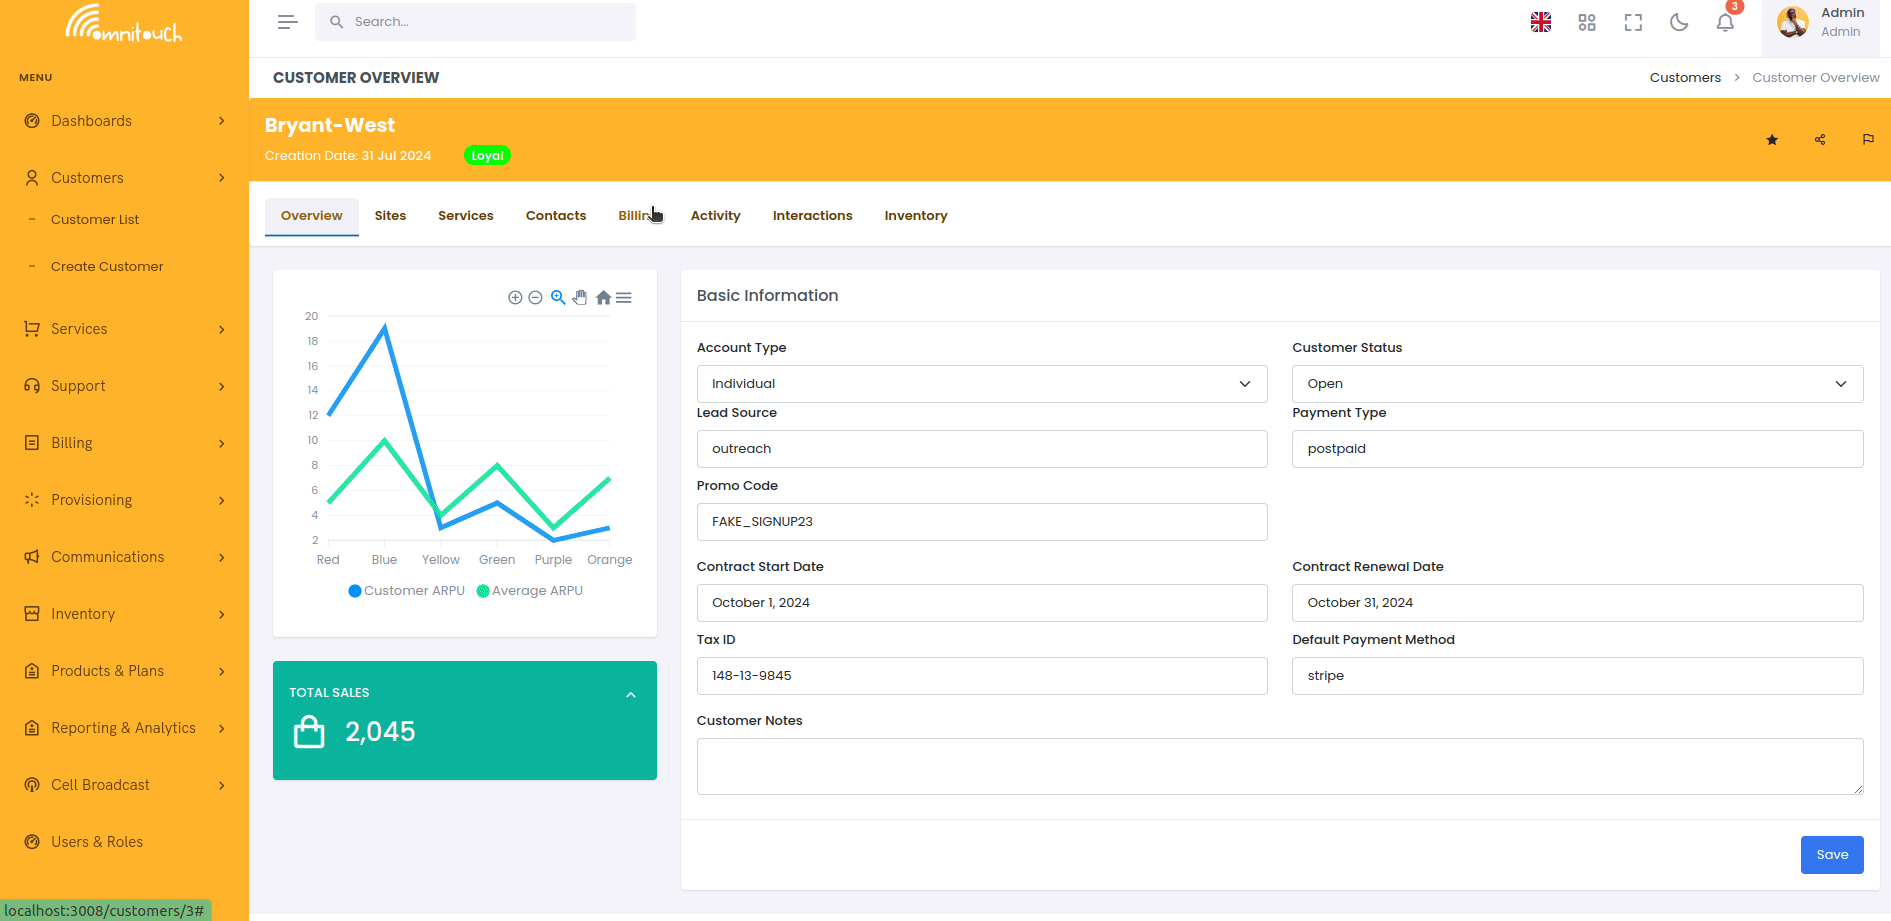Open Create Customer sidebar link
Image resolution: width=1891 pixels, height=921 pixels.
tap(107, 267)
